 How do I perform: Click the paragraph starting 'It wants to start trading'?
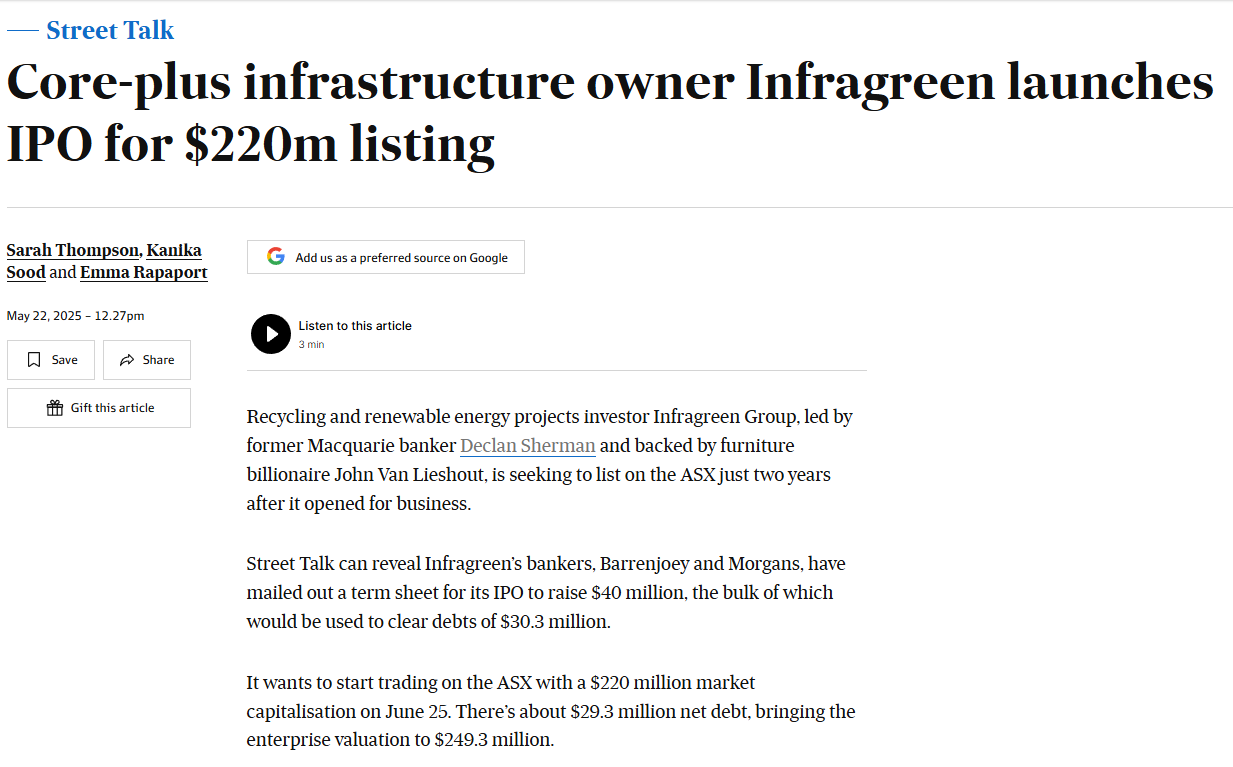tap(551, 711)
